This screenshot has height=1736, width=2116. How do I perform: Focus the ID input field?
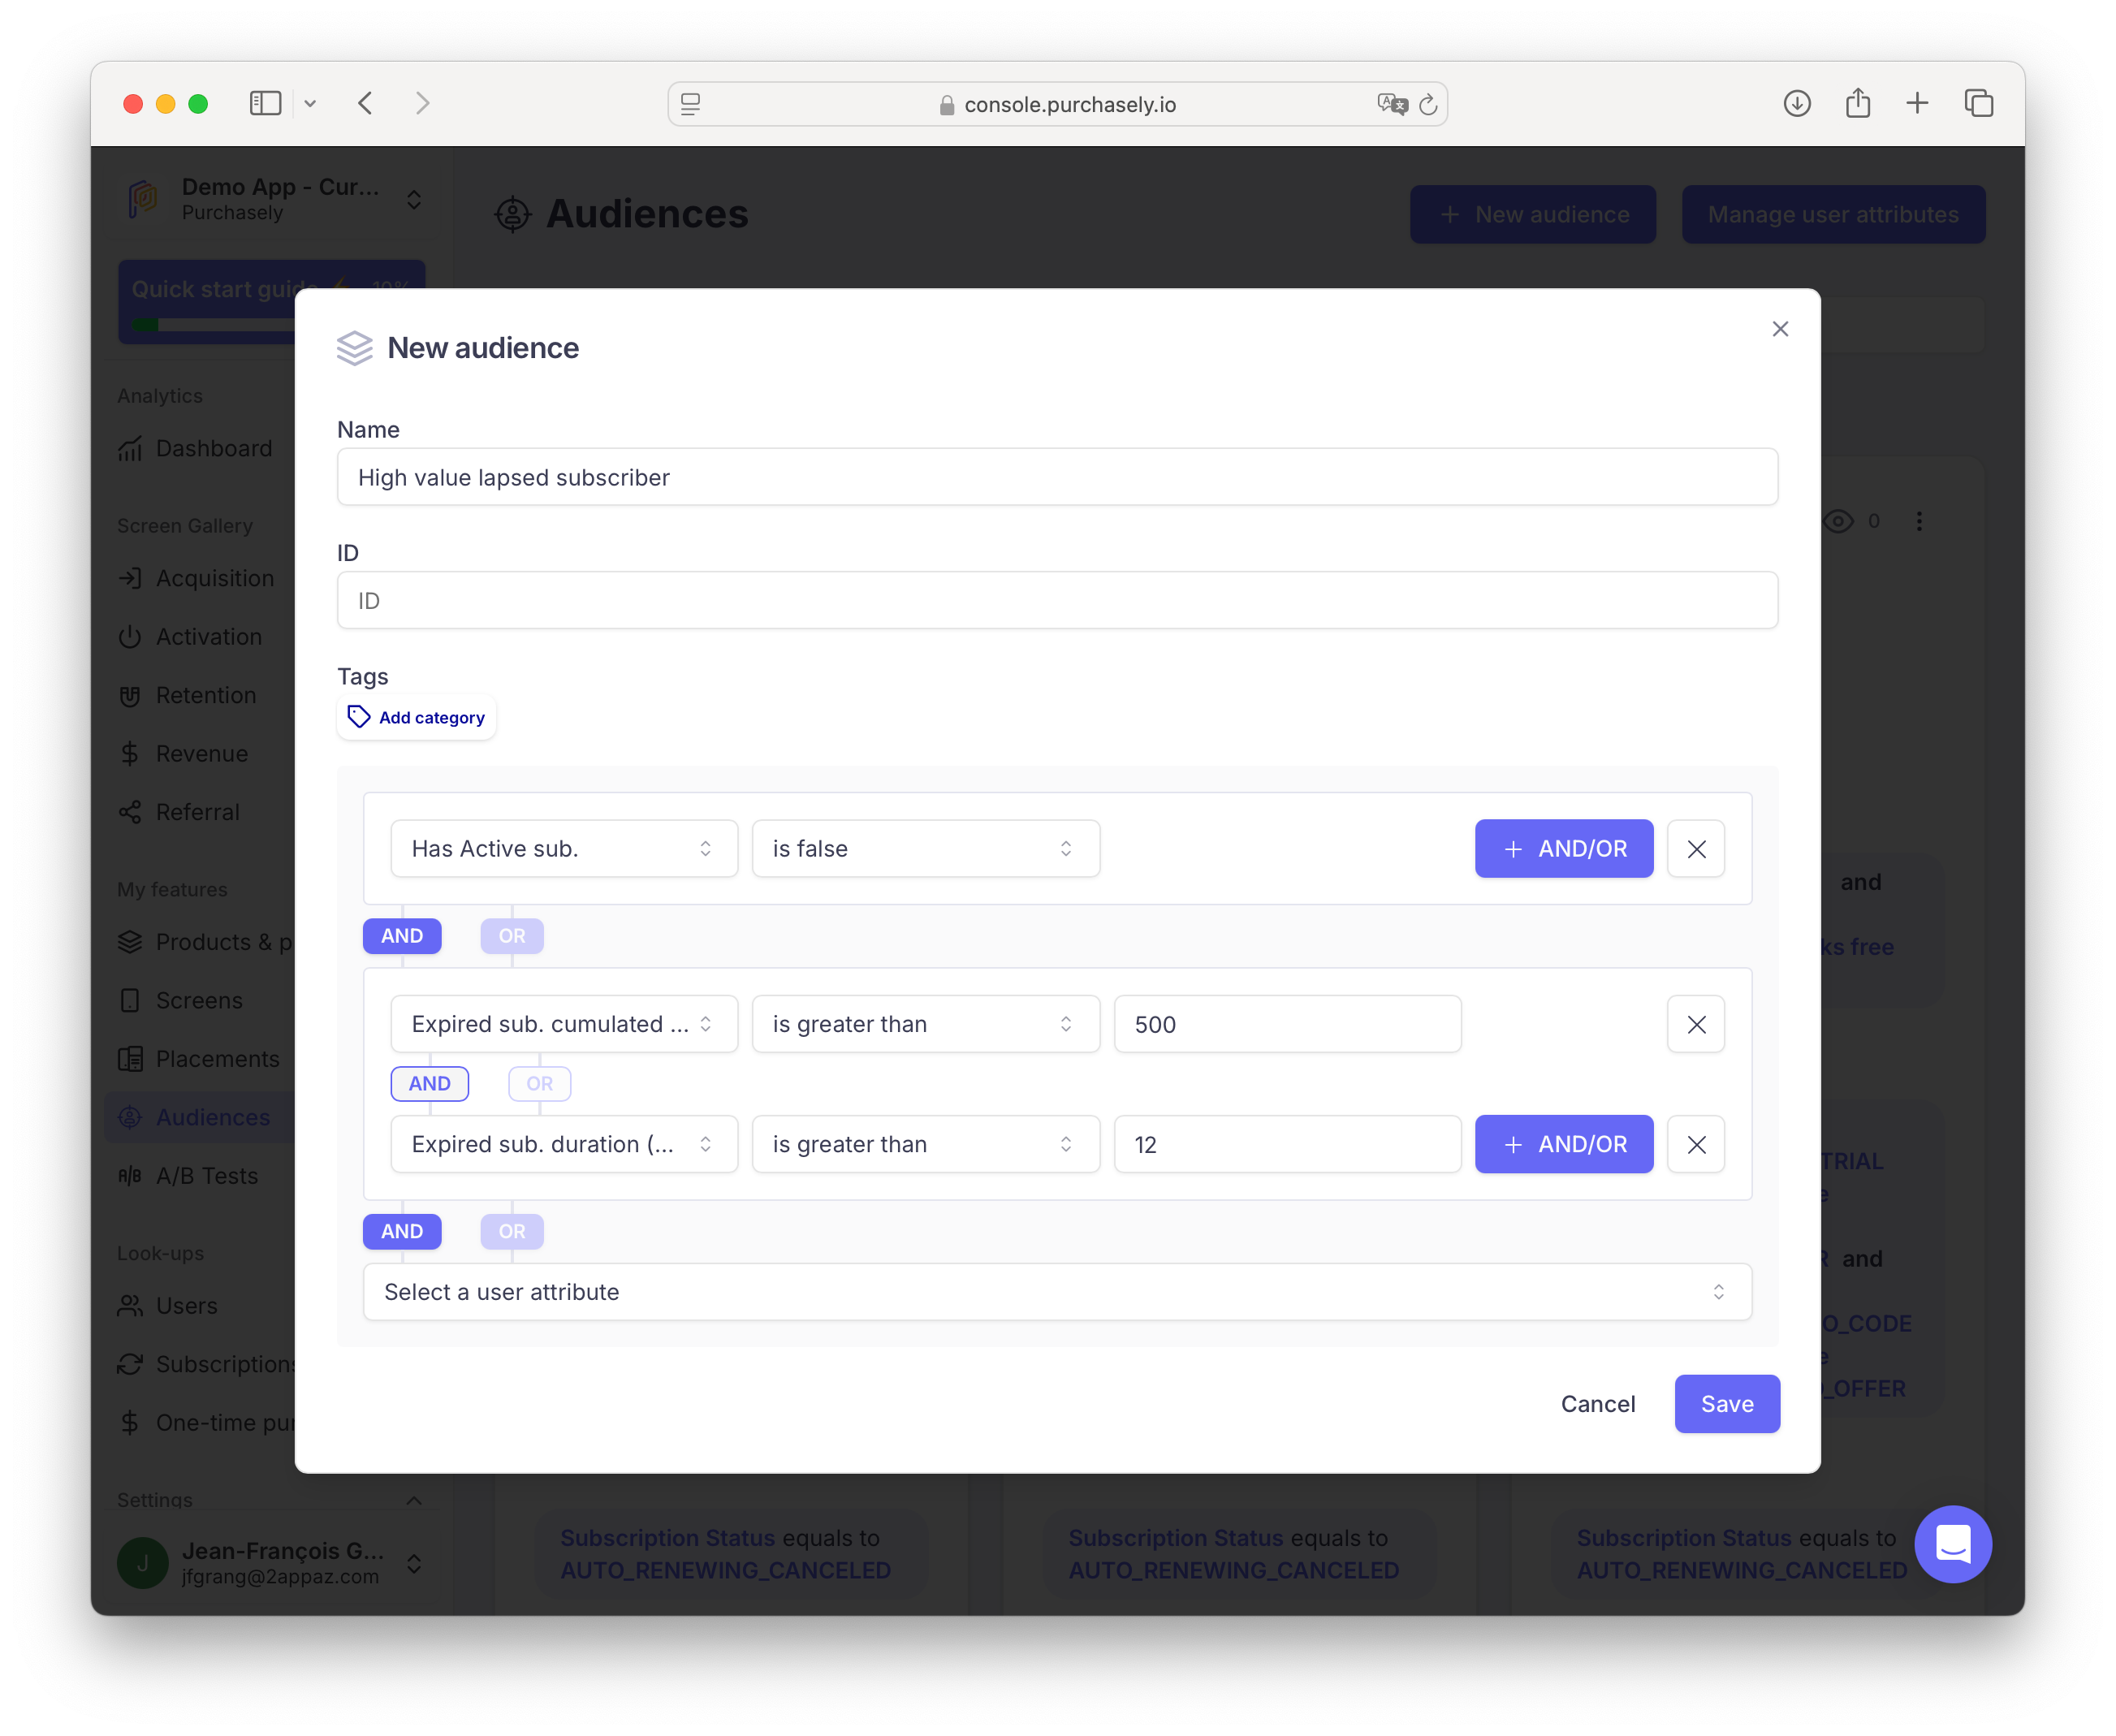(x=1057, y=600)
